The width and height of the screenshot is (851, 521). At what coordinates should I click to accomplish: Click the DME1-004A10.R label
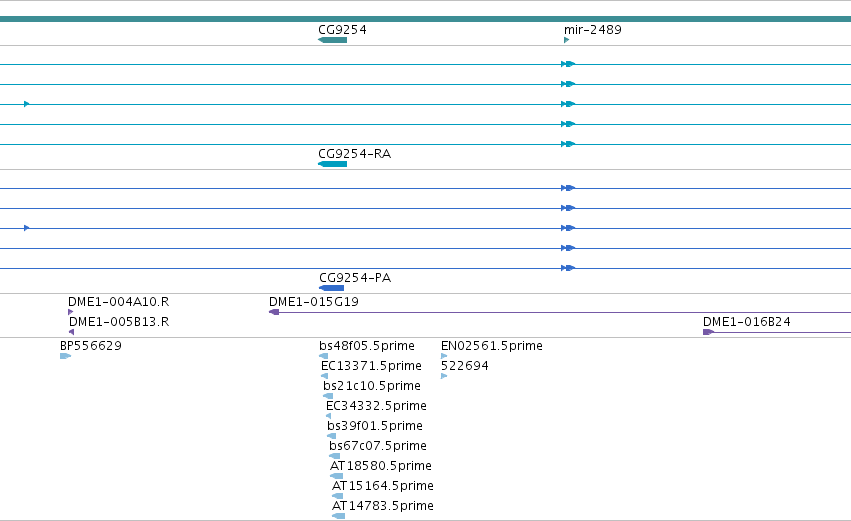[x=118, y=302]
